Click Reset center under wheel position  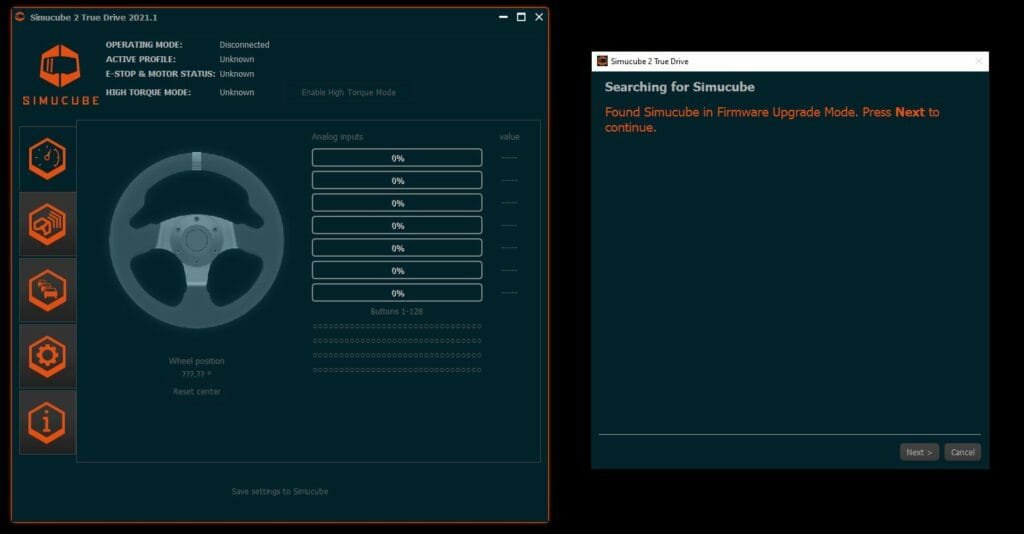[x=197, y=391]
